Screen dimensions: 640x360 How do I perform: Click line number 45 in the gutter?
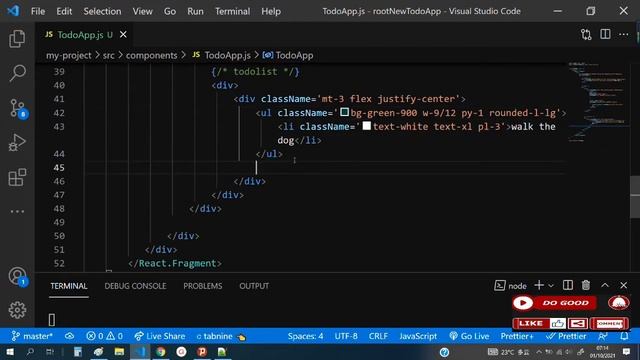click(x=59, y=167)
